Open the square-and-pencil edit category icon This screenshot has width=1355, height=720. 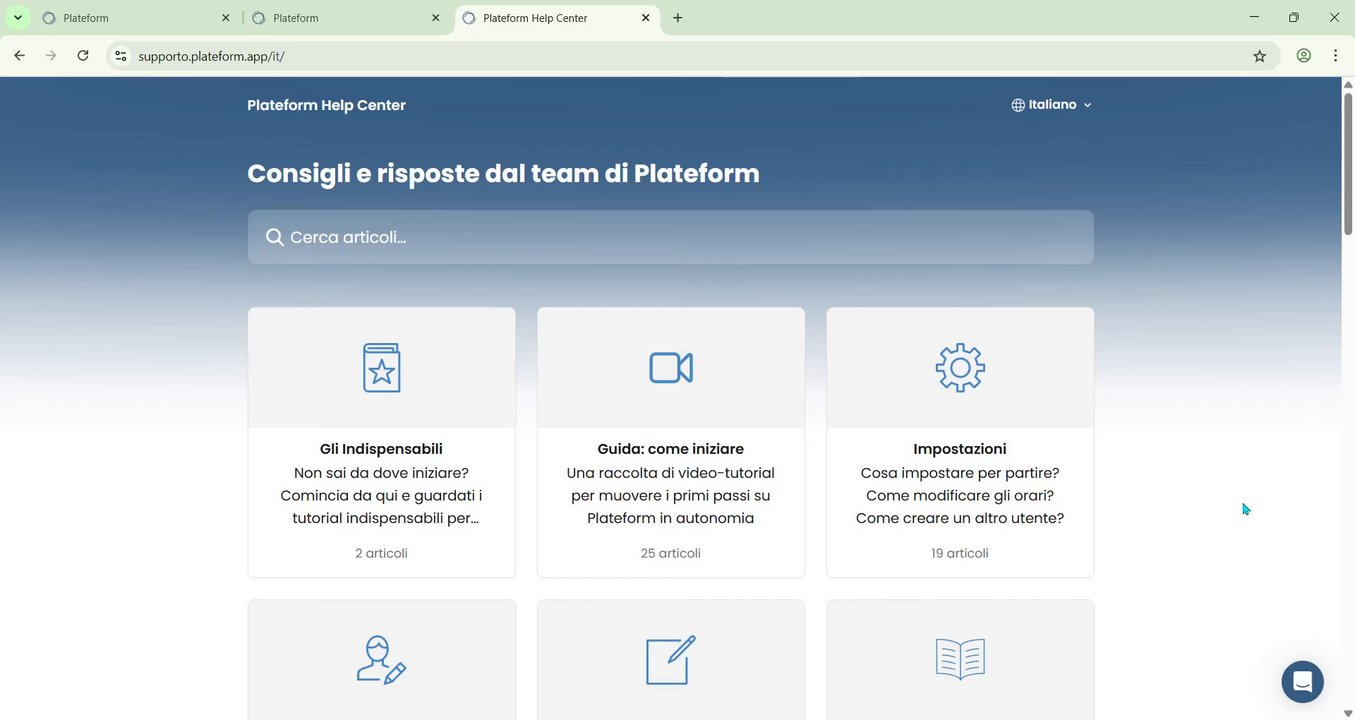[x=671, y=660]
